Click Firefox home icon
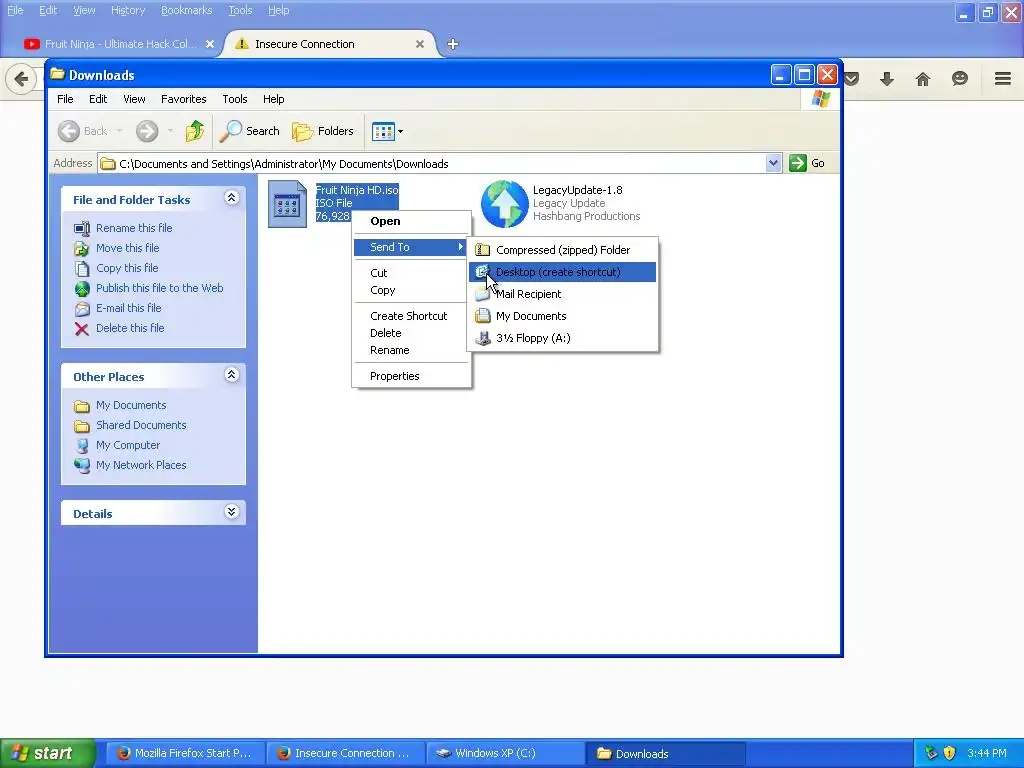 [x=923, y=80]
